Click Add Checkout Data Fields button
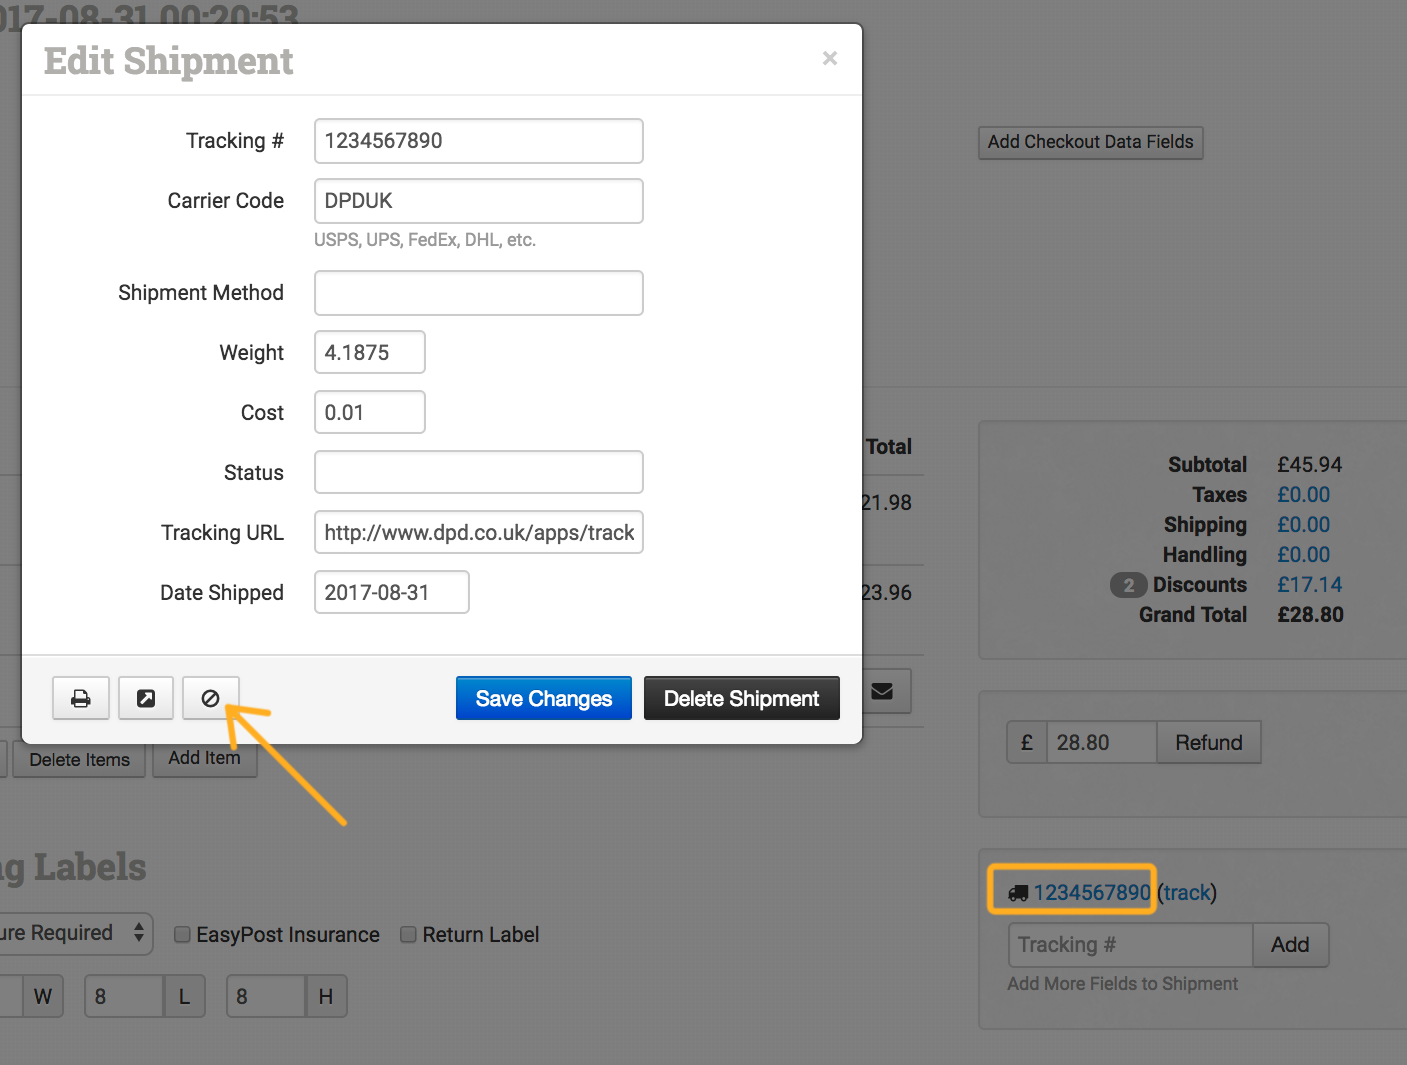Screen dimensions: 1407x1065 point(1090,142)
